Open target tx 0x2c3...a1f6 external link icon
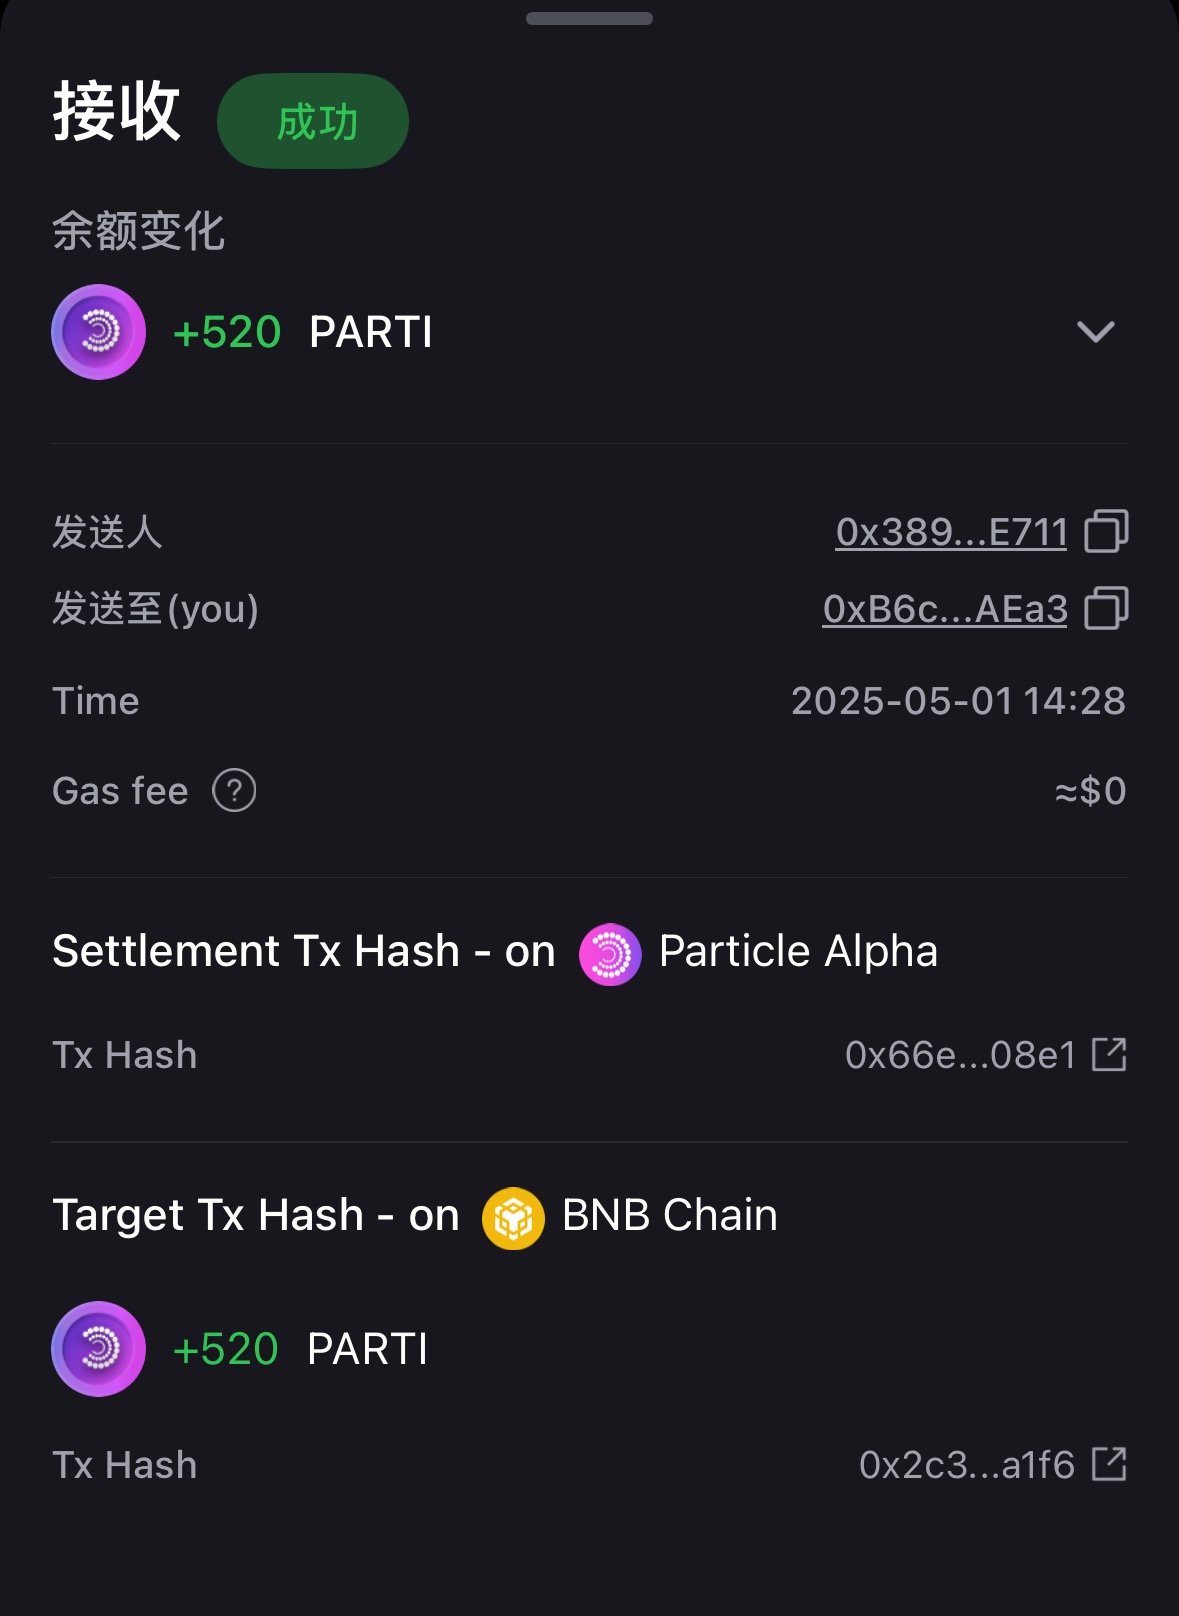Screen dimensions: 1179x1616 [1109, 1464]
